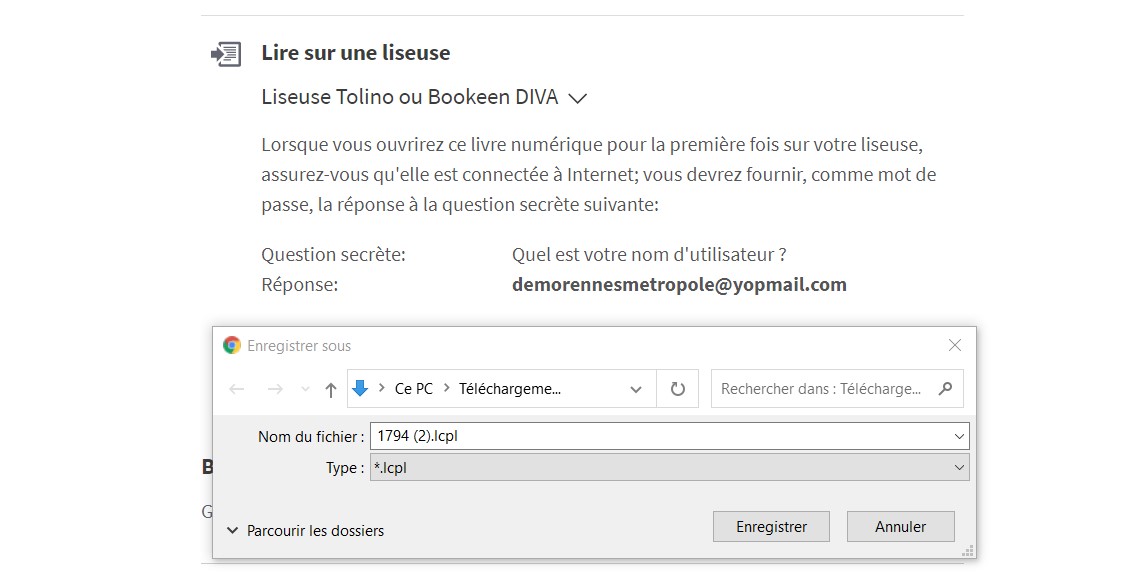Go back using the left arrow

click(237, 389)
